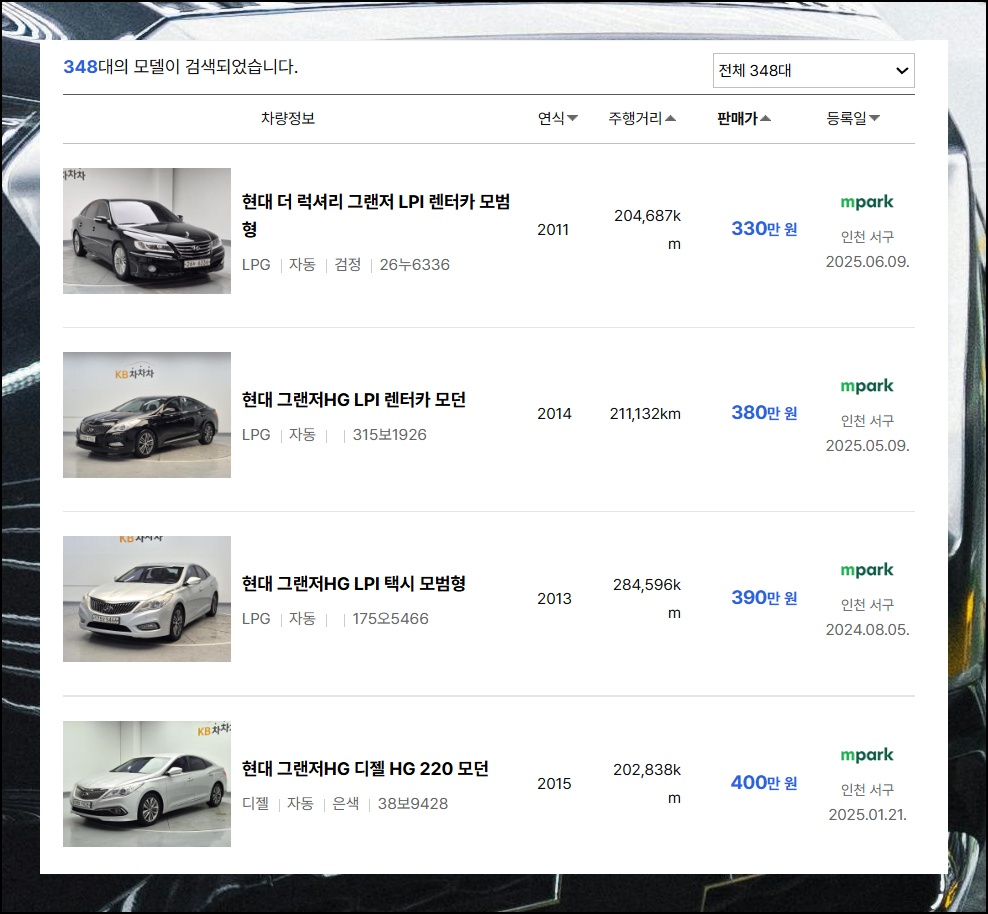This screenshot has height=914, width=988.
Task: Select price 380만 원
Action: [x=764, y=413]
